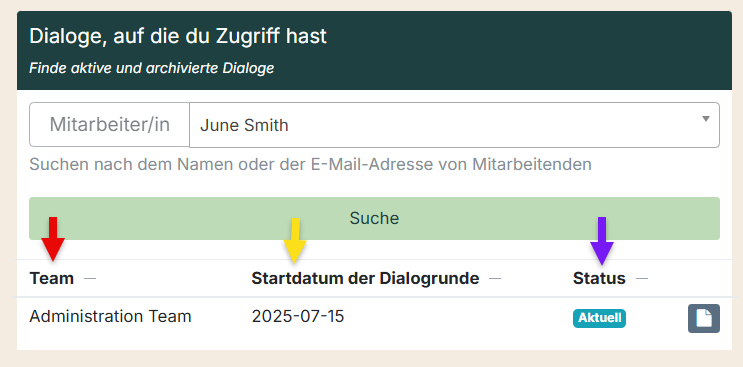Click the Aktuell status badge
The image size is (743, 367).
click(599, 318)
